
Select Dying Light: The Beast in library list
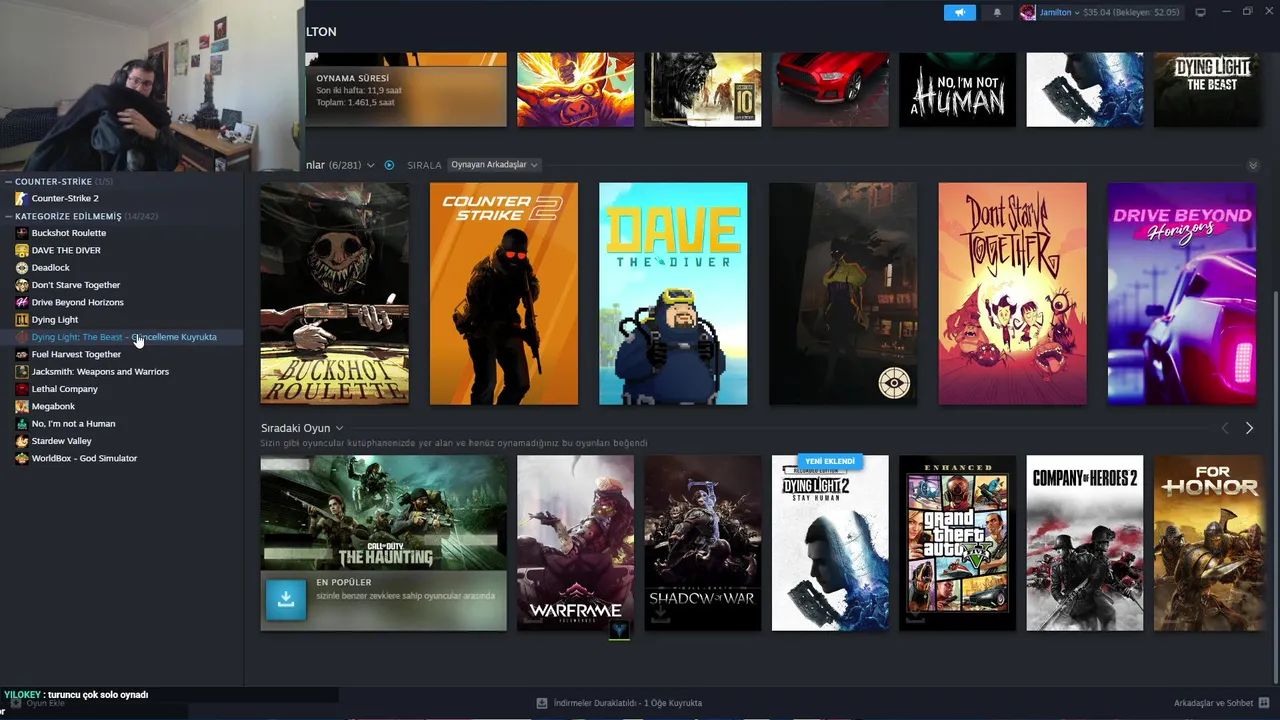(122, 337)
